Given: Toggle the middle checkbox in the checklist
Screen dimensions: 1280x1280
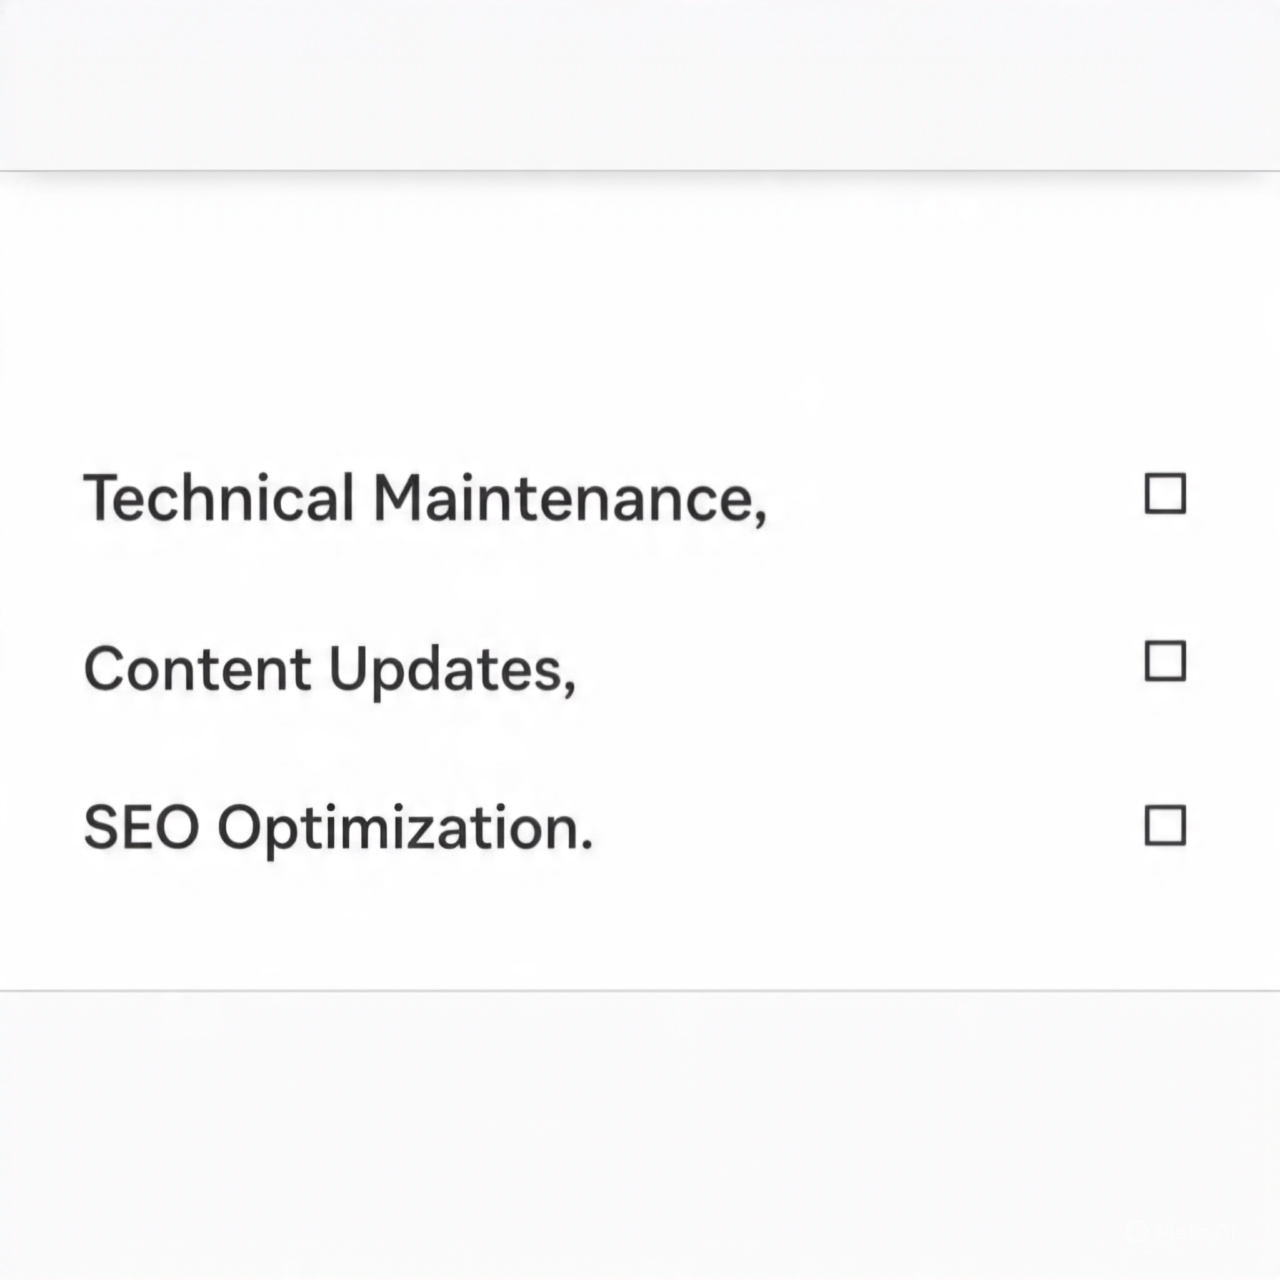Looking at the screenshot, I should click(x=1163, y=661).
